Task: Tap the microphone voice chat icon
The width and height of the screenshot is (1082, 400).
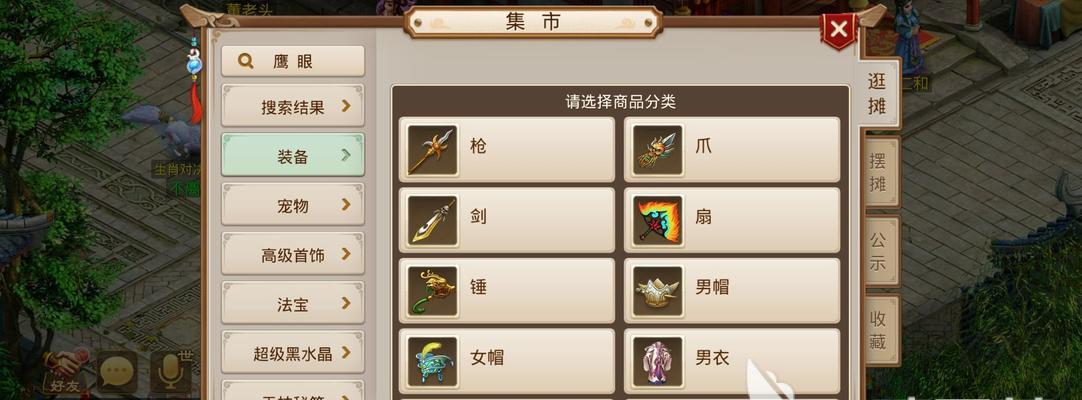Action: pos(170,372)
